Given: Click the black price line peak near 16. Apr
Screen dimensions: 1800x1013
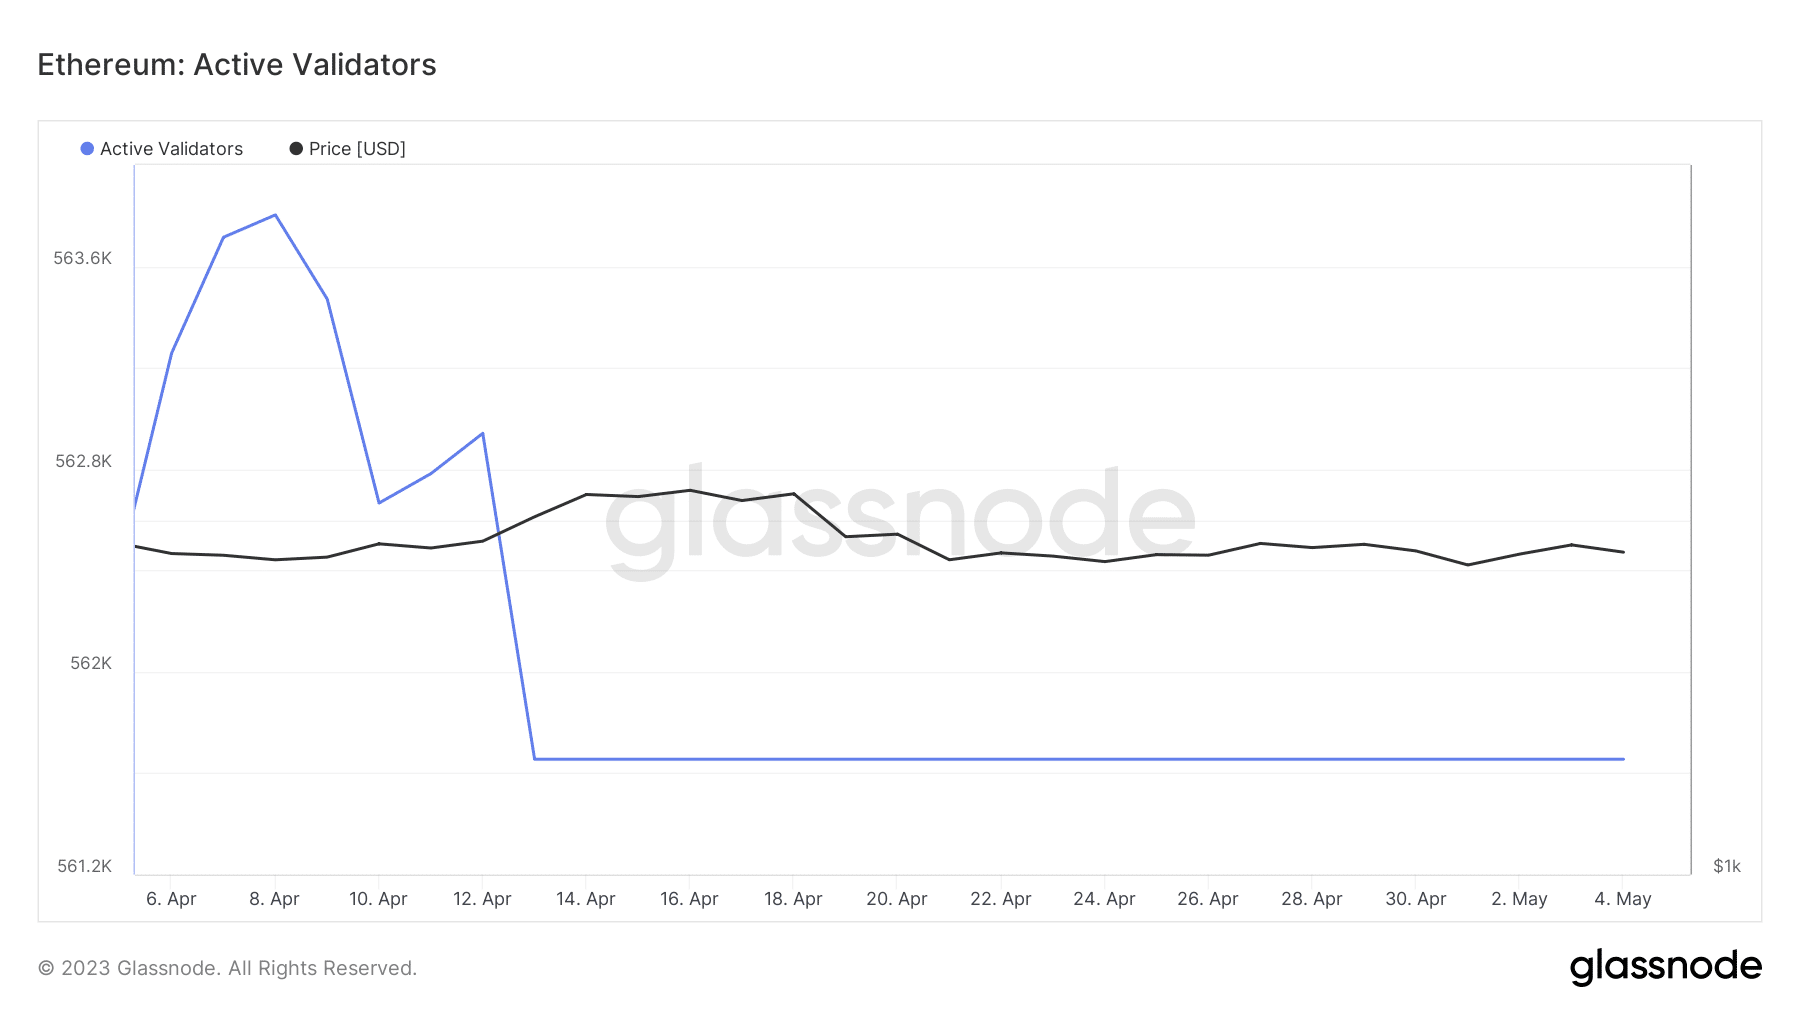Looking at the screenshot, I should [690, 490].
